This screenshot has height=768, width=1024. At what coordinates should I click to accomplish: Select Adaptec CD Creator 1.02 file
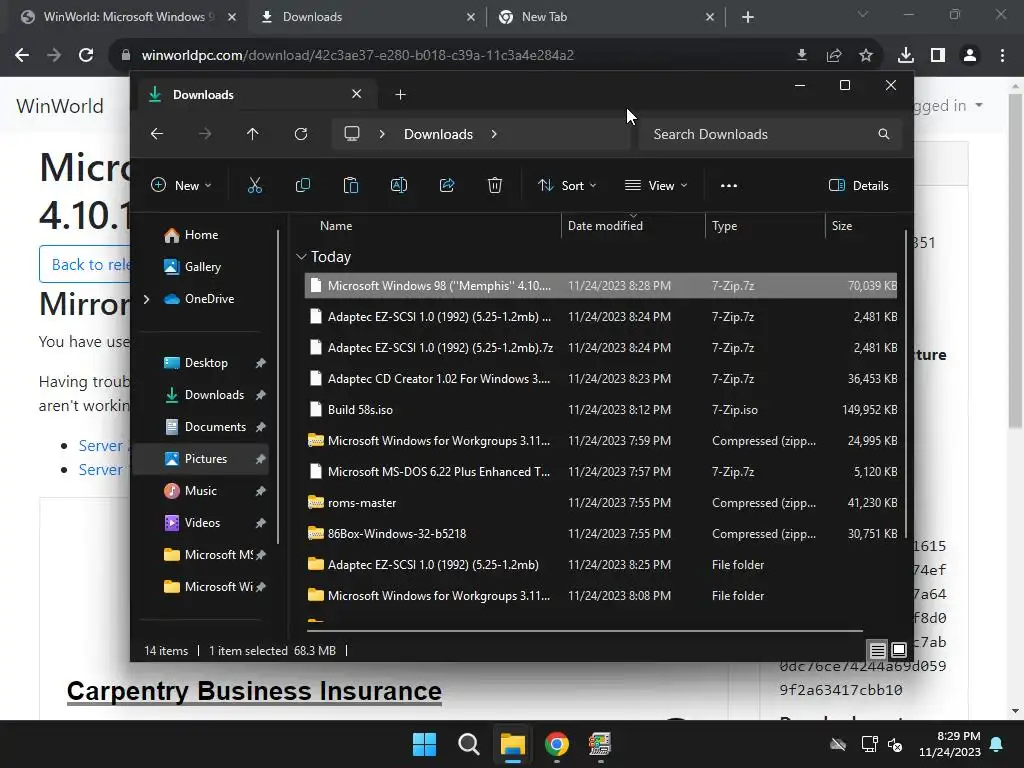click(601, 379)
